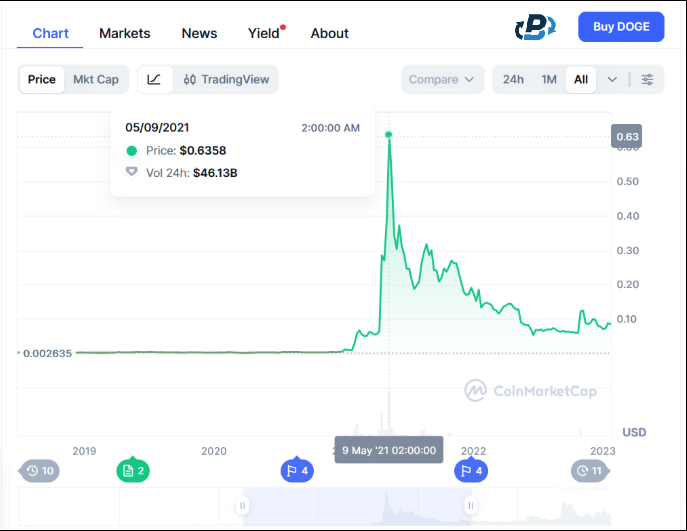The height and width of the screenshot is (531, 687).
Task: Click the green peak data point
Action: [x=389, y=135]
